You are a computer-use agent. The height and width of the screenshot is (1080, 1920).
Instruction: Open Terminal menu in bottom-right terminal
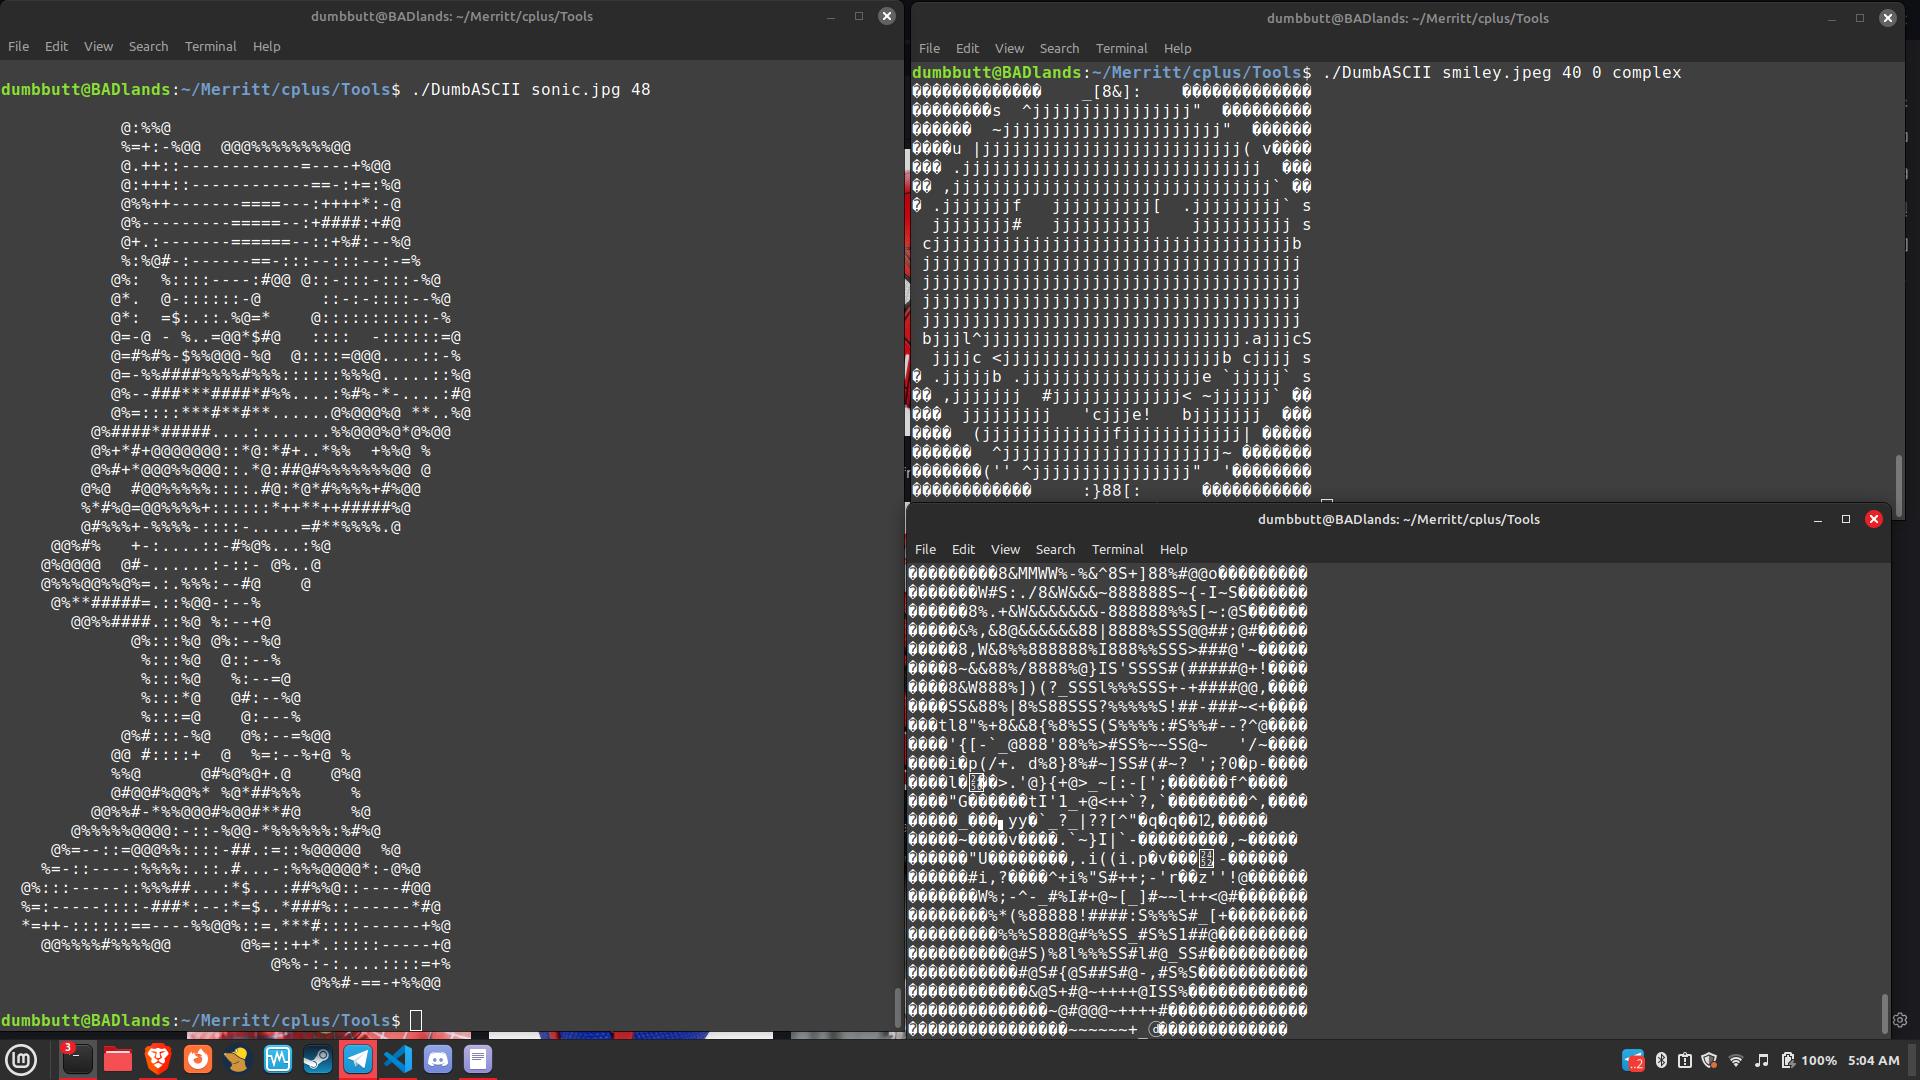tap(1117, 549)
